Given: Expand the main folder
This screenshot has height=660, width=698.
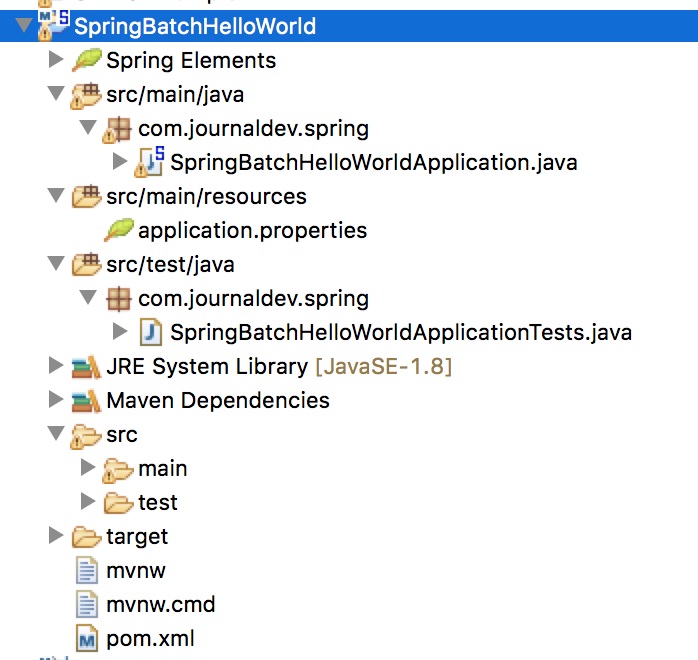Looking at the screenshot, I should 88,468.
